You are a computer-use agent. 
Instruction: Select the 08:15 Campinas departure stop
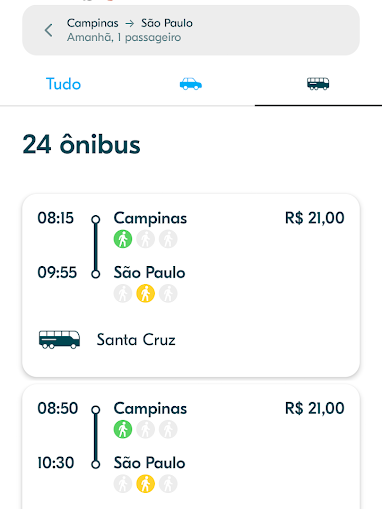[150, 219]
